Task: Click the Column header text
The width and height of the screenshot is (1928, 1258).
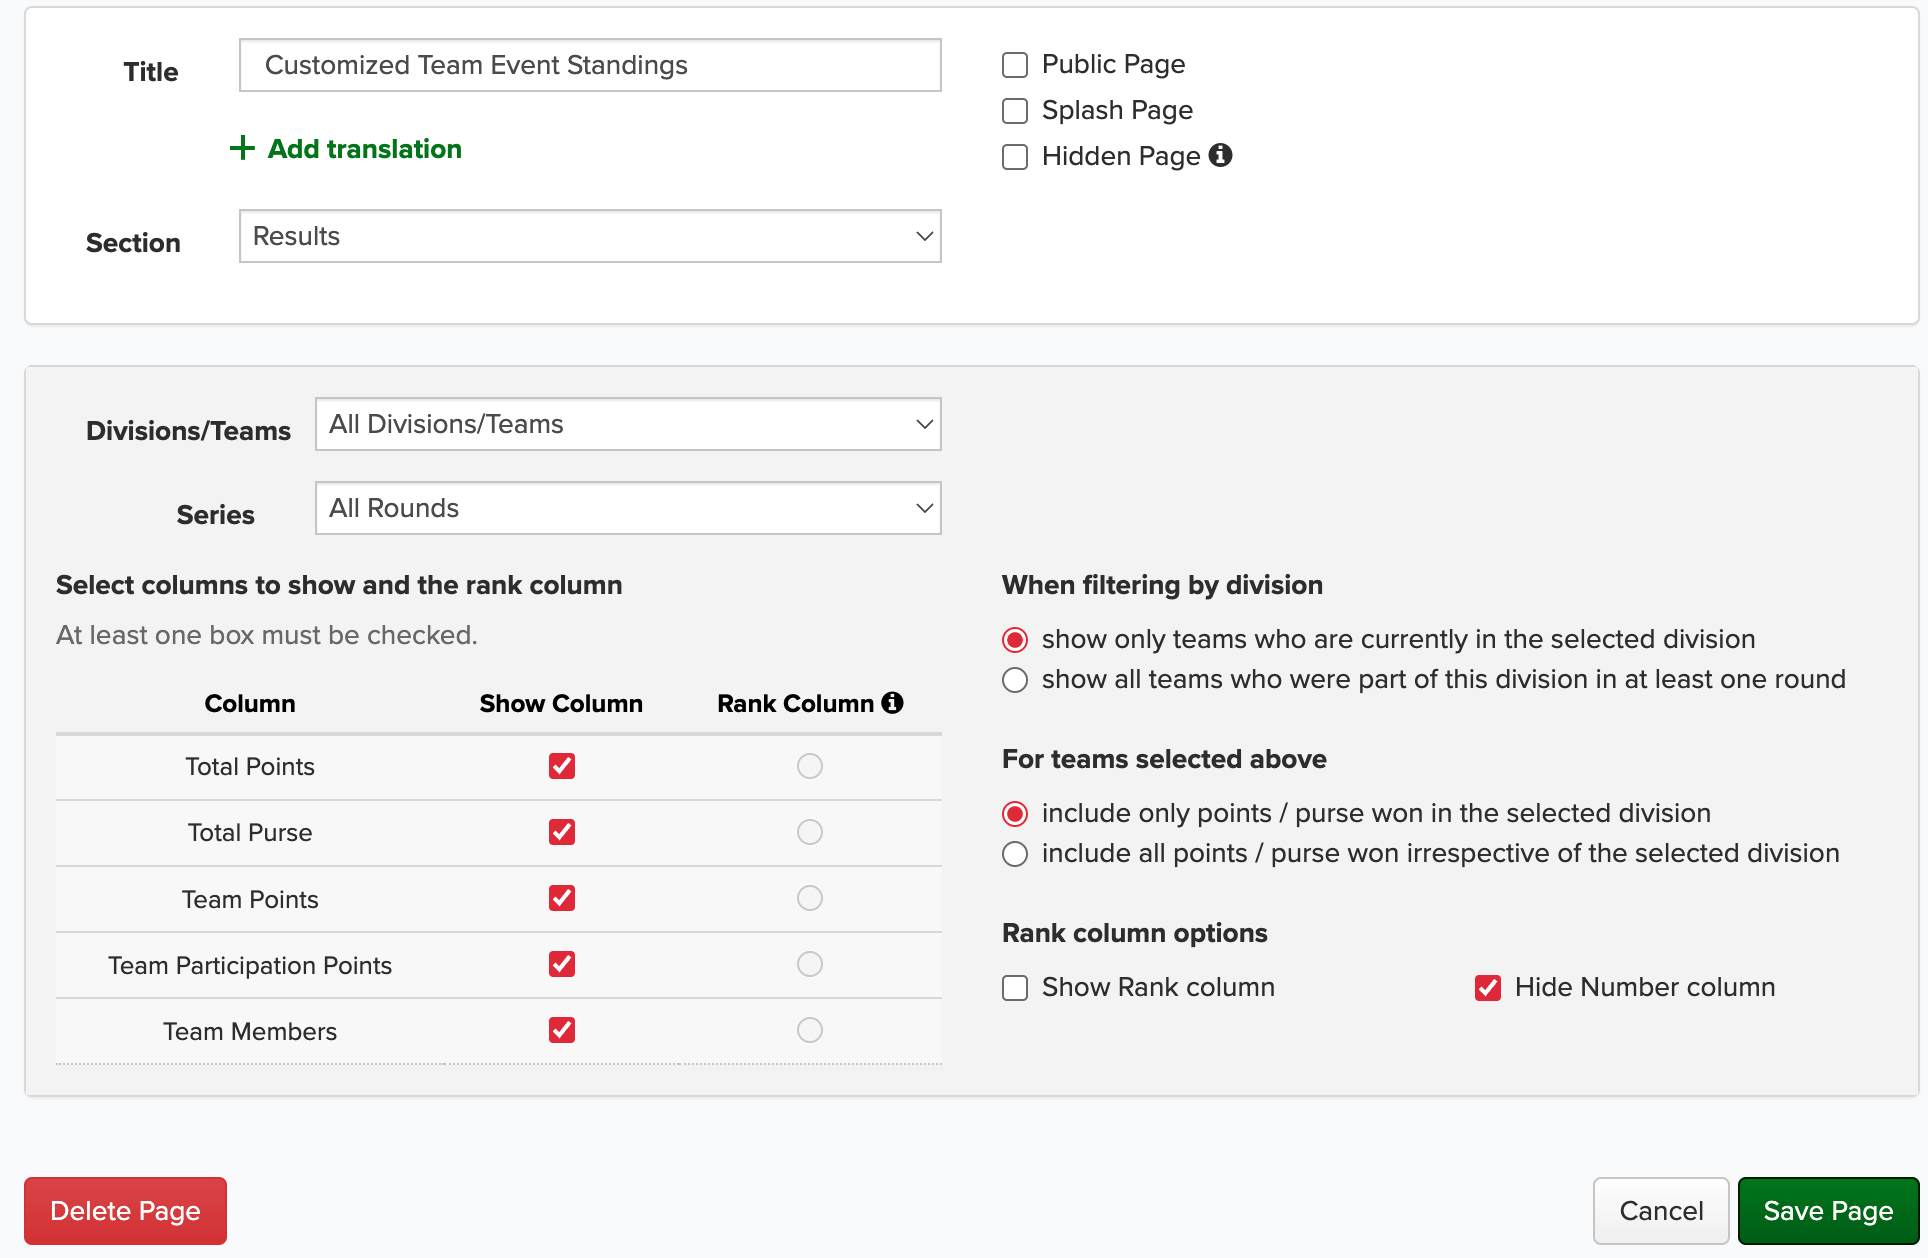Action: 250,704
